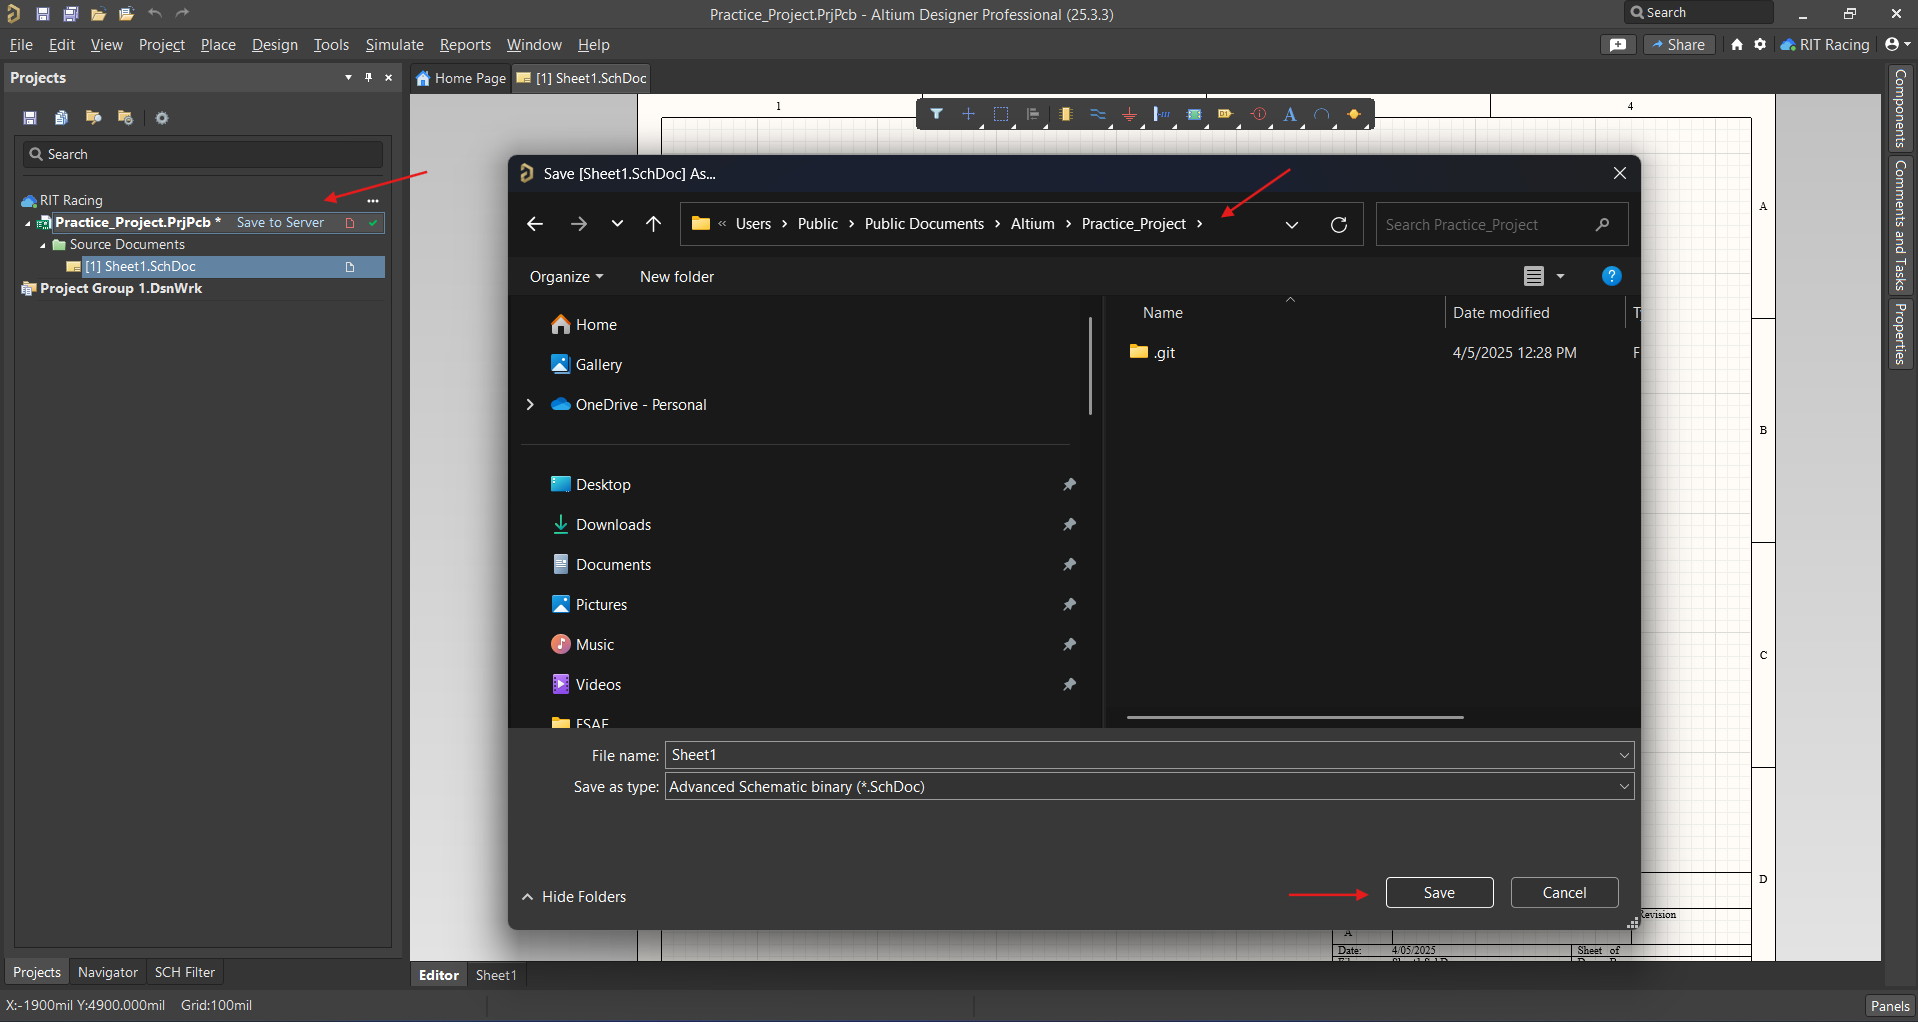Viewport: 1918px width, 1022px height.
Task: Unpin Downloads from quick access
Action: (1069, 524)
